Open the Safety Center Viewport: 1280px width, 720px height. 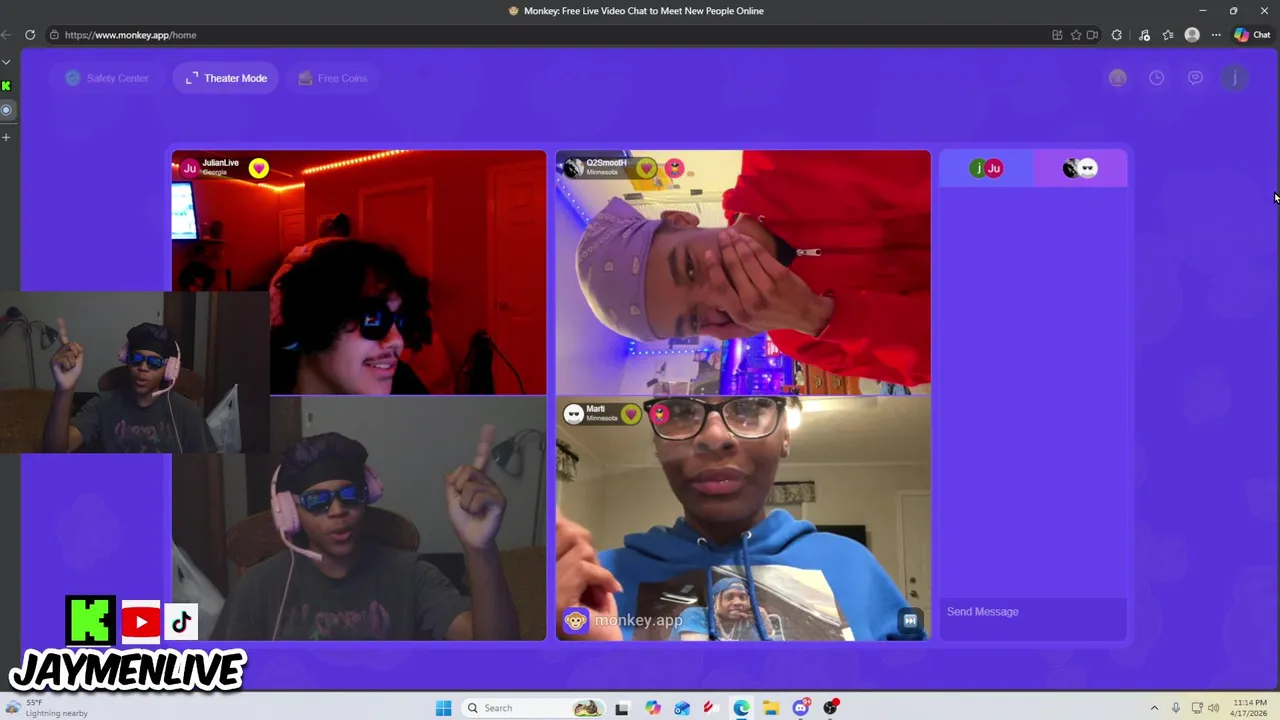(x=106, y=78)
